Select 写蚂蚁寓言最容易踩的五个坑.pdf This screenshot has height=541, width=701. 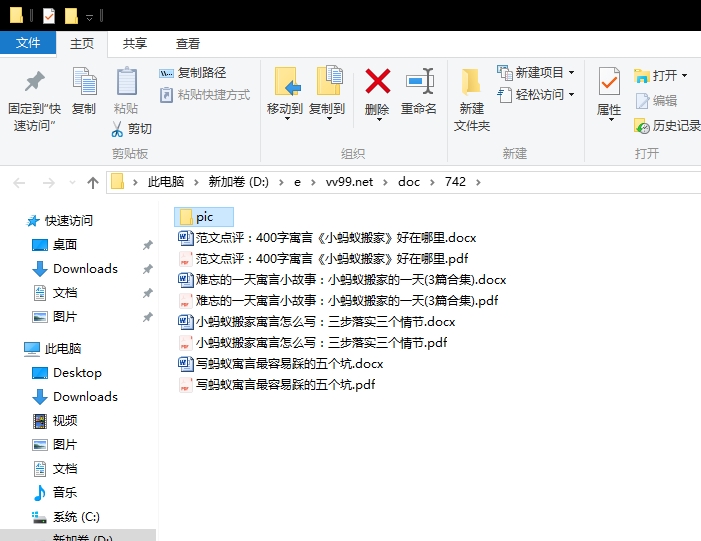pos(277,385)
